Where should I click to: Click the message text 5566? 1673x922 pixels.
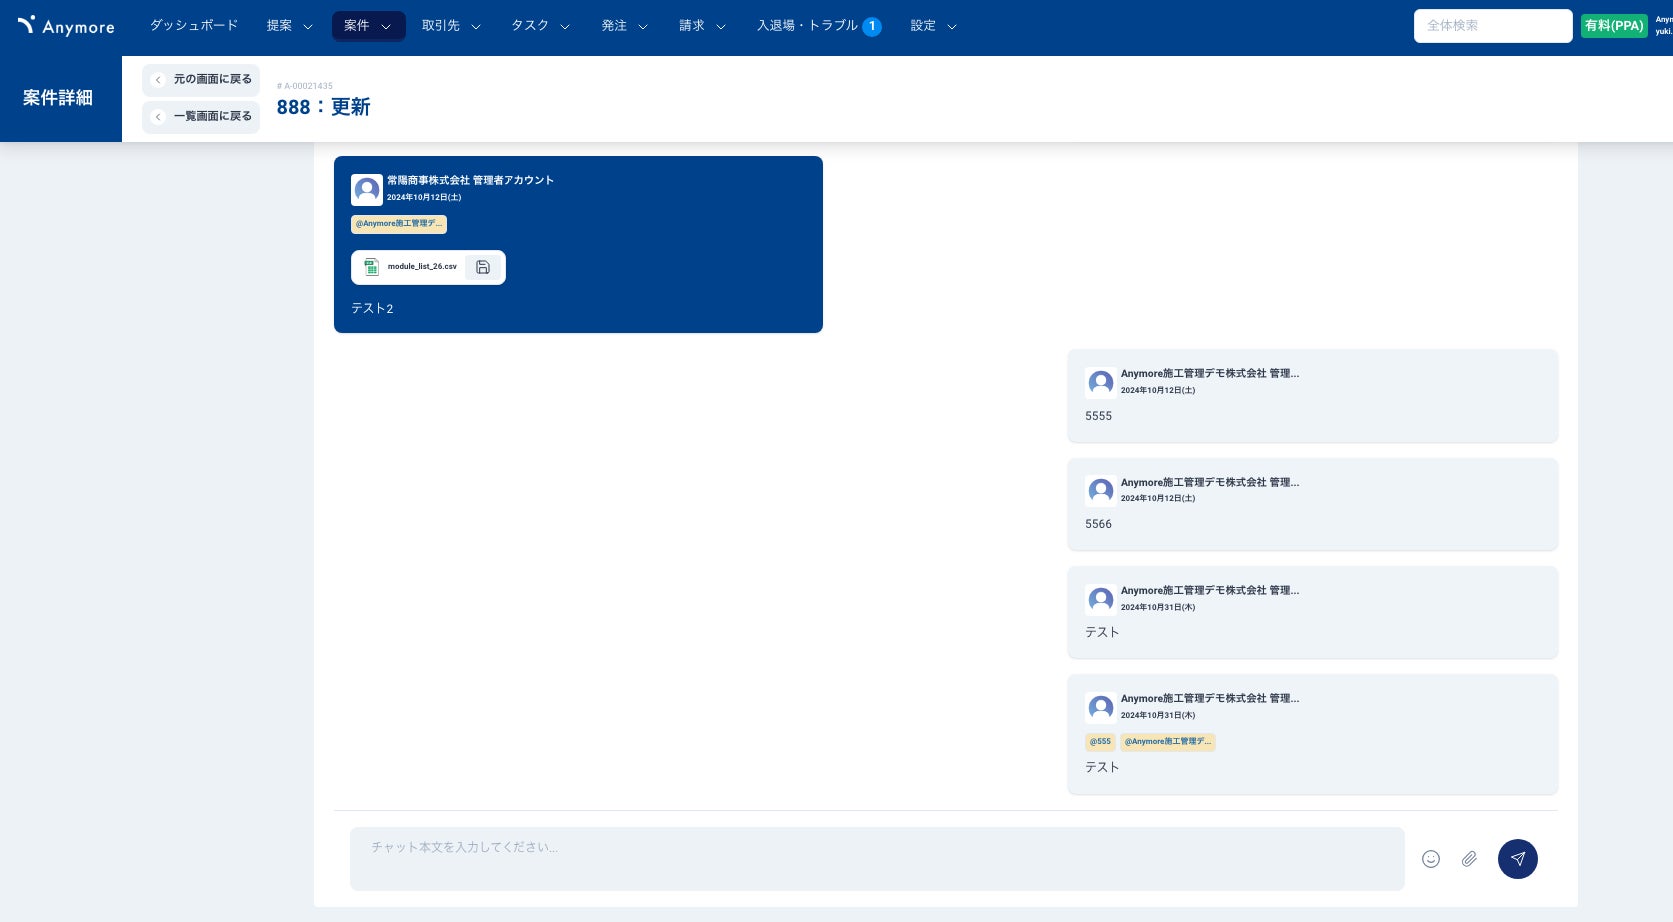click(1098, 524)
